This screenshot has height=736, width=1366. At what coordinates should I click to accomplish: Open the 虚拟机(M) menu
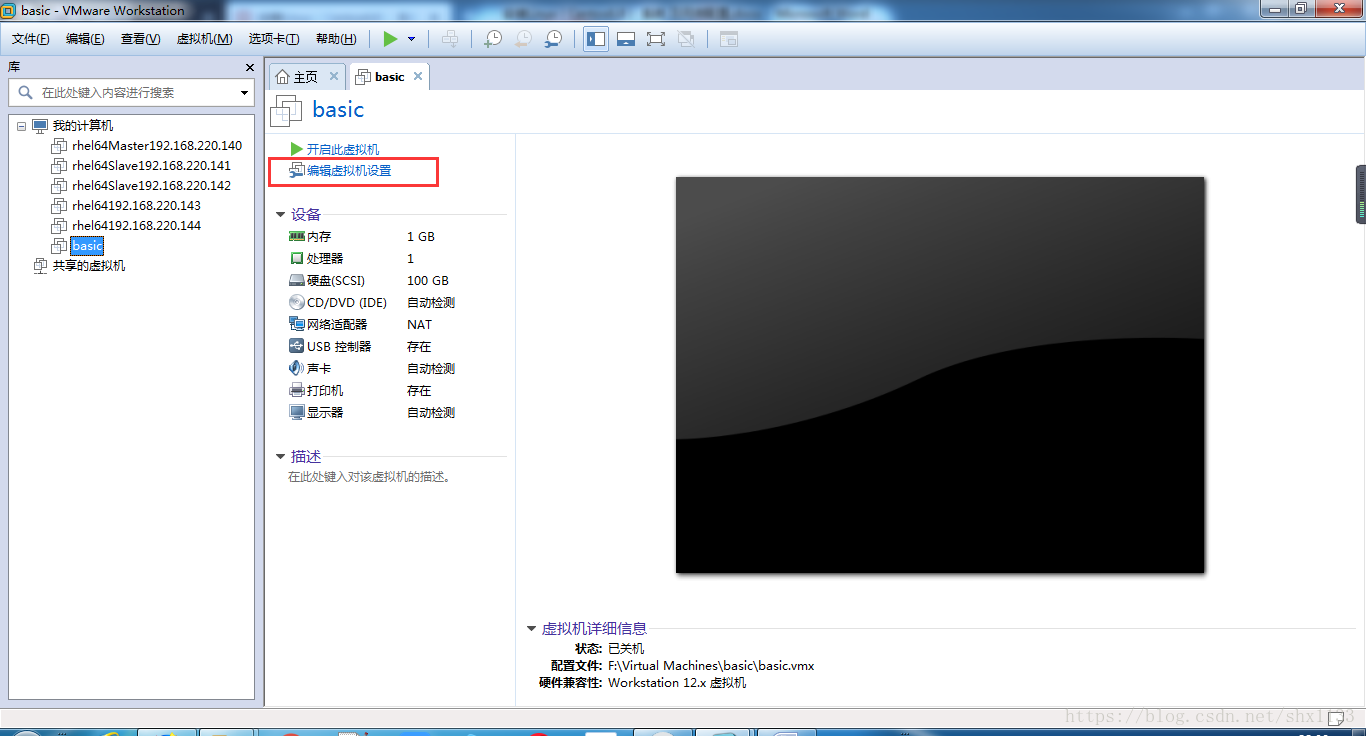coord(204,39)
